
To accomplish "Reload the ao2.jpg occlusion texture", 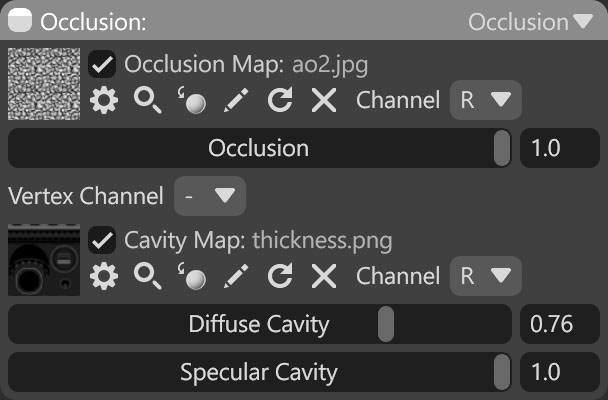I will point(280,100).
